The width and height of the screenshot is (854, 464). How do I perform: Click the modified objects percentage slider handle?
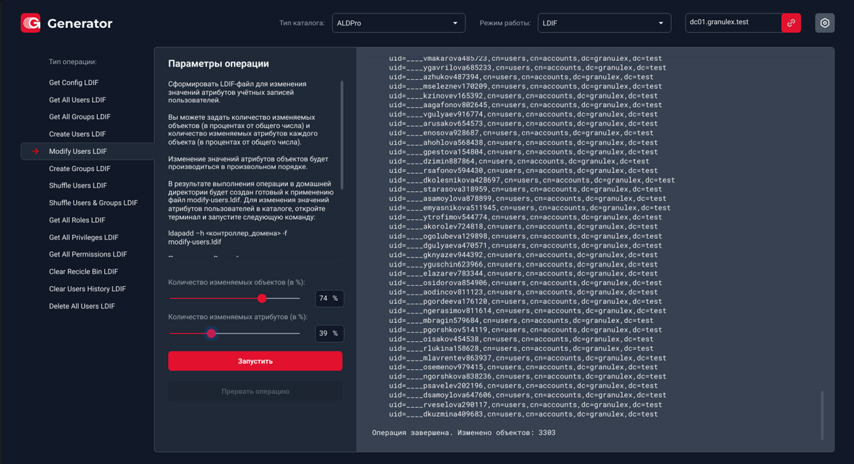[262, 298]
